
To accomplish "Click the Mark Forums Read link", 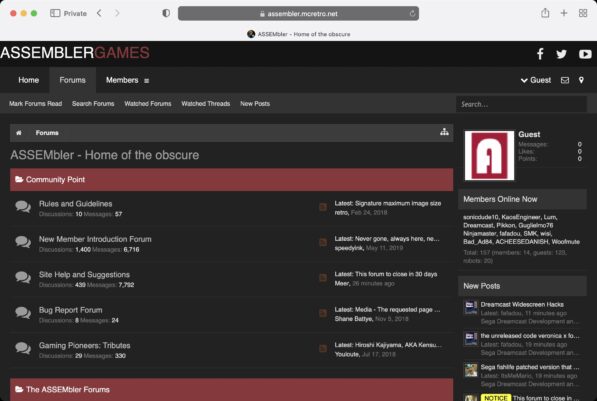I will click(35, 104).
